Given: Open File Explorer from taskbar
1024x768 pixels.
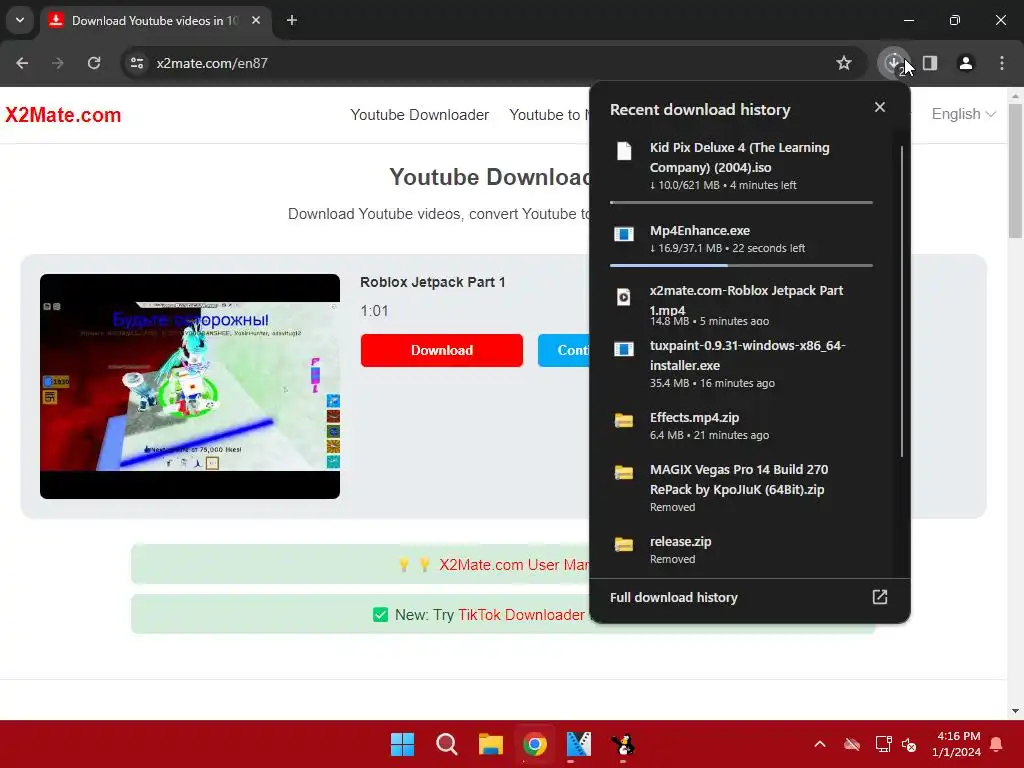Looking at the screenshot, I should pyautogui.click(x=490, y=744).
